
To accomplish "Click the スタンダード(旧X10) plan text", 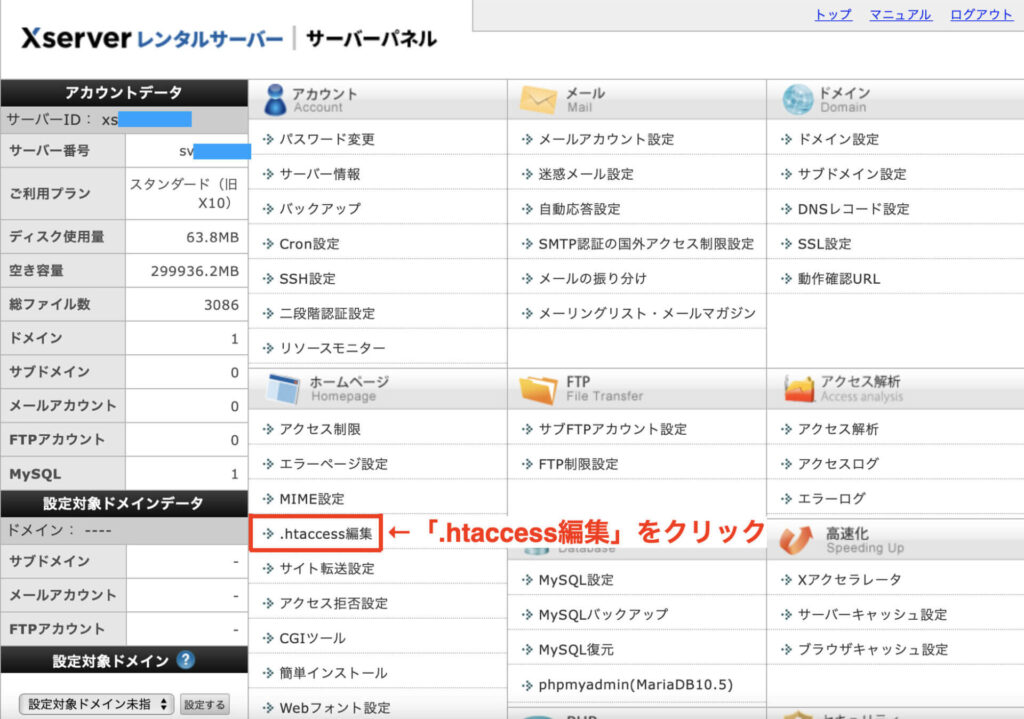I will pos(184,193).
